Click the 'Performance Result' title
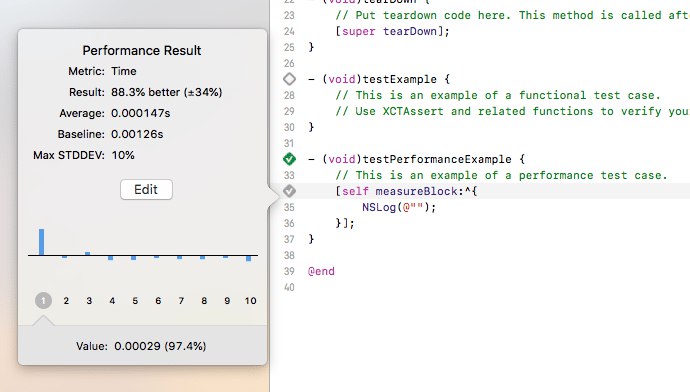 tap(142, 51)
